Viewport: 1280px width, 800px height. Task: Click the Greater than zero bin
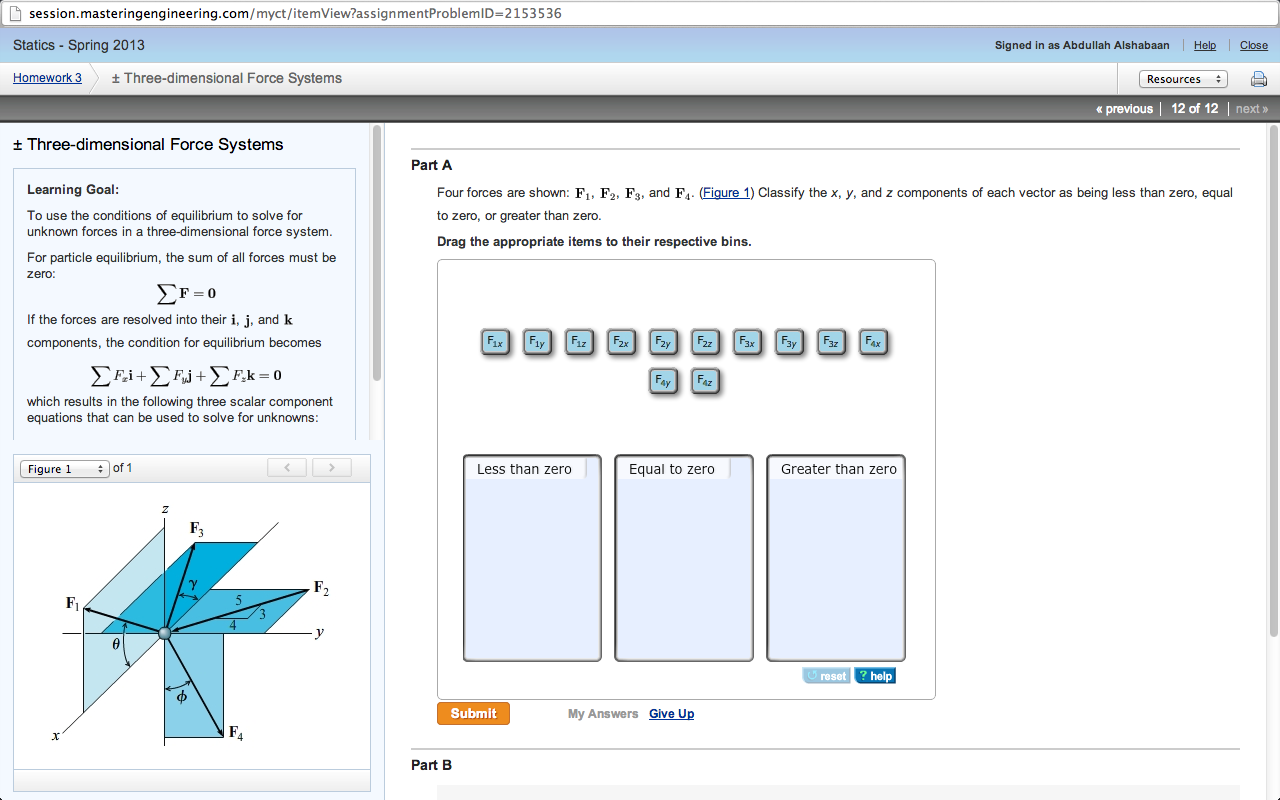point(836,558)
